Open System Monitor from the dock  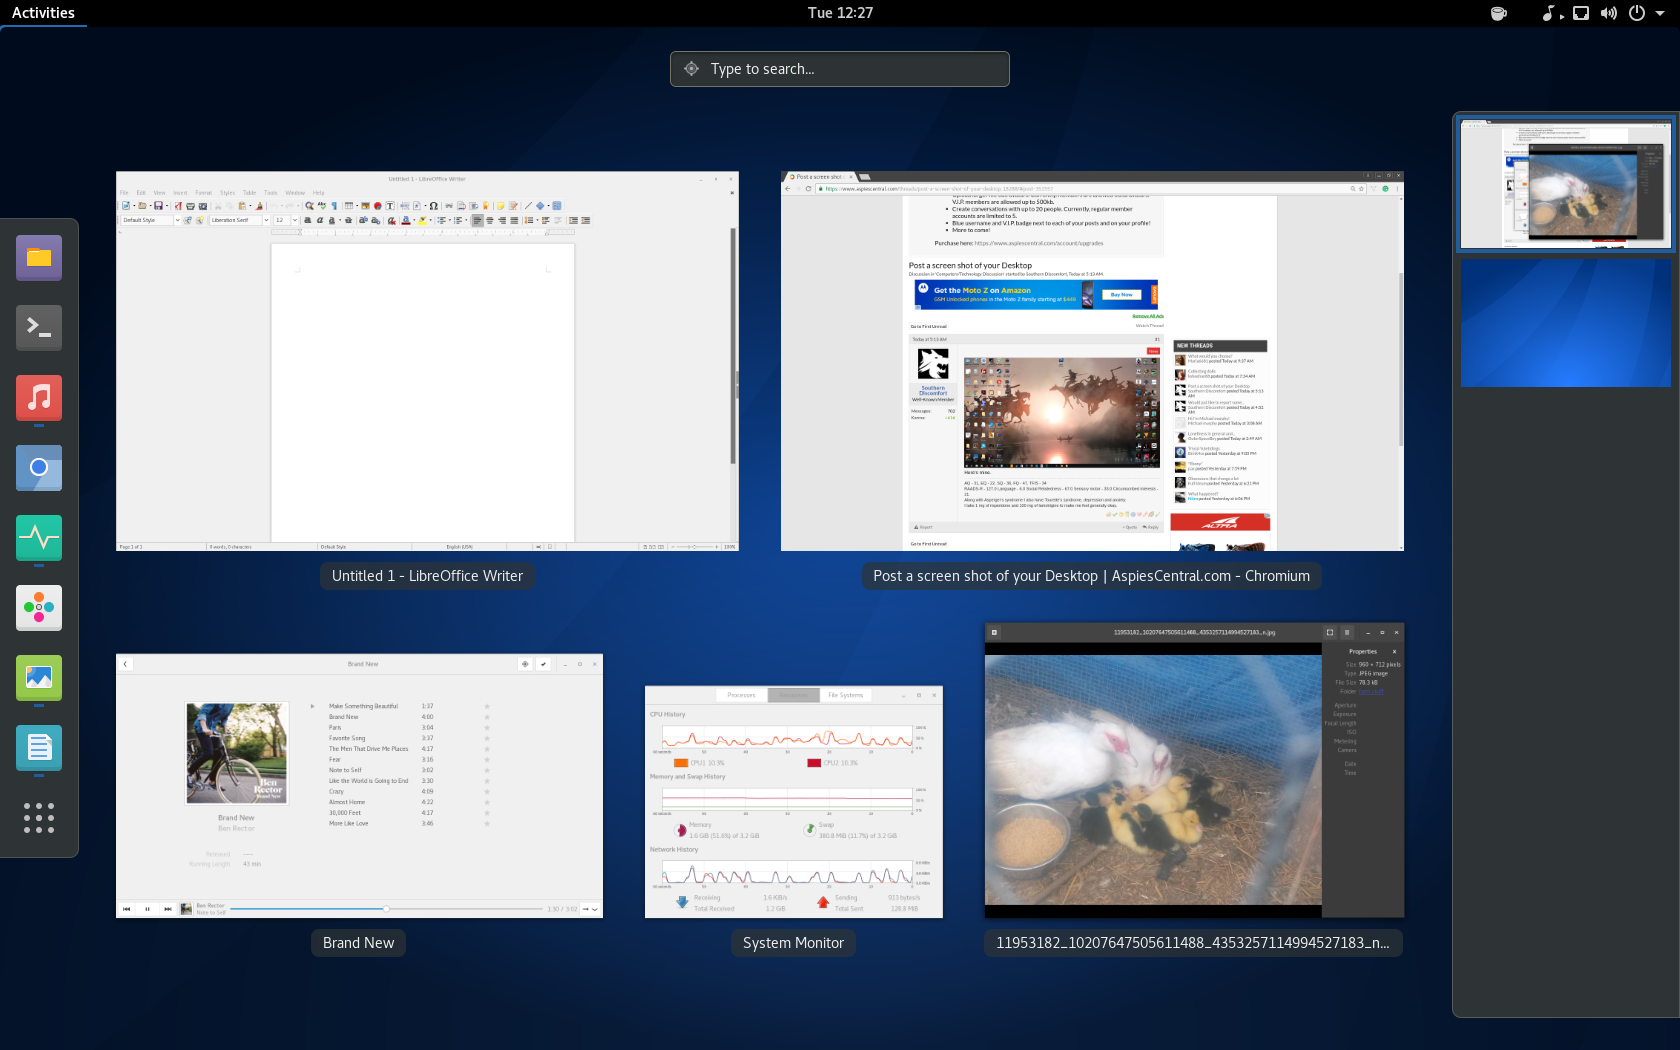39,538
